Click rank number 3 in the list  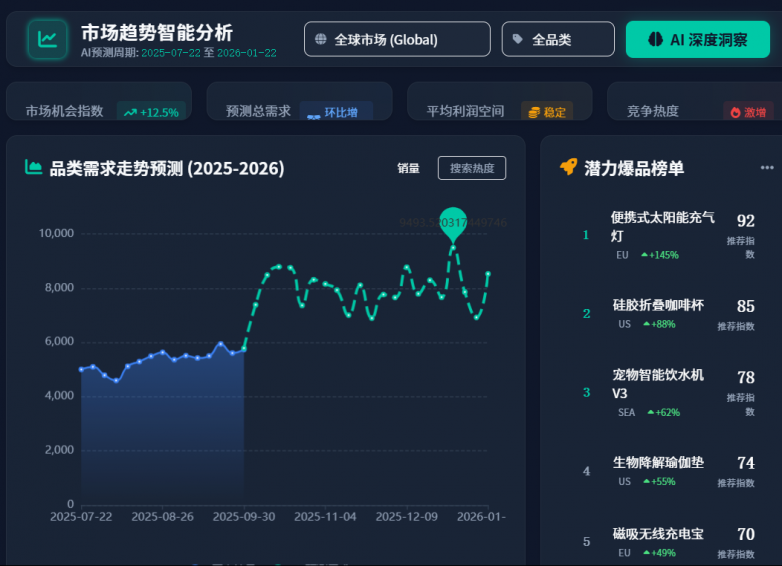coord(586,392)
